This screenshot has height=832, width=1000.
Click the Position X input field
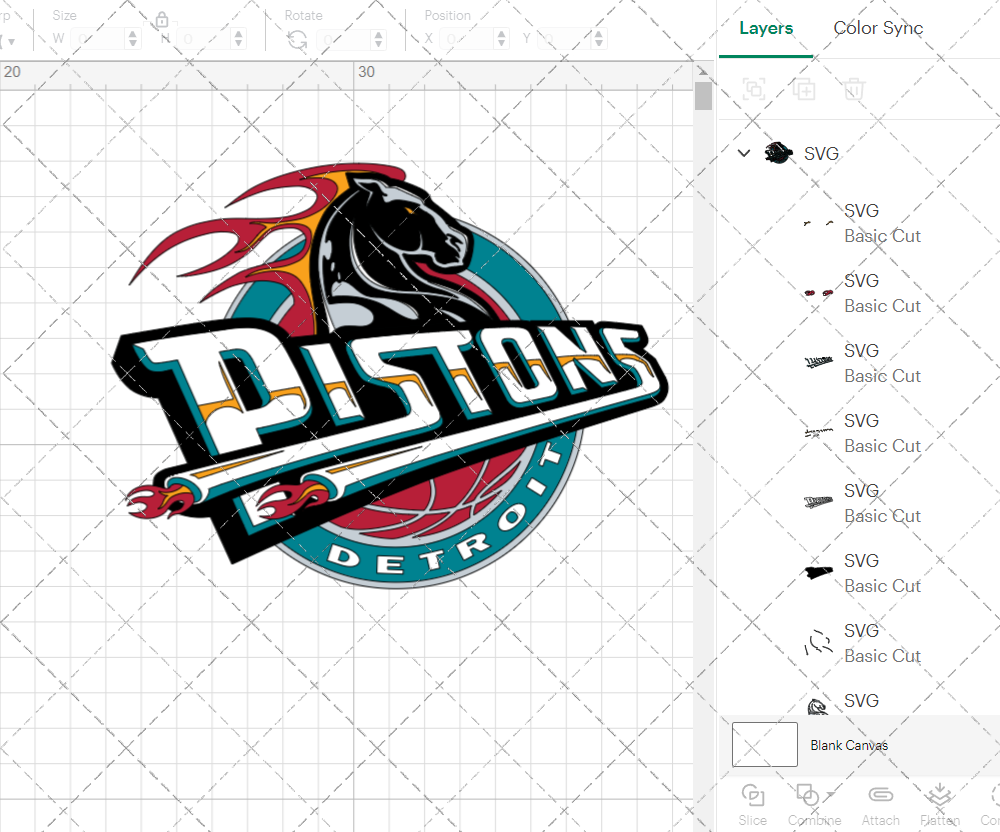pos(467,40)
